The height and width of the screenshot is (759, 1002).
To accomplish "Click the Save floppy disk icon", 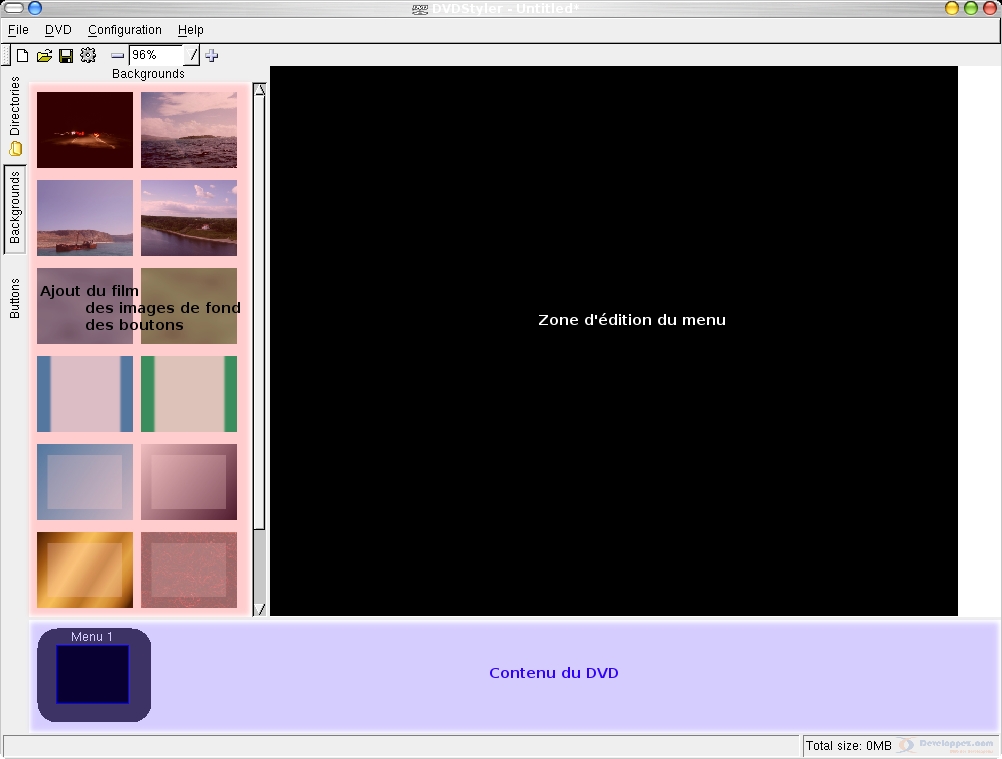I will tap(66, 56).
